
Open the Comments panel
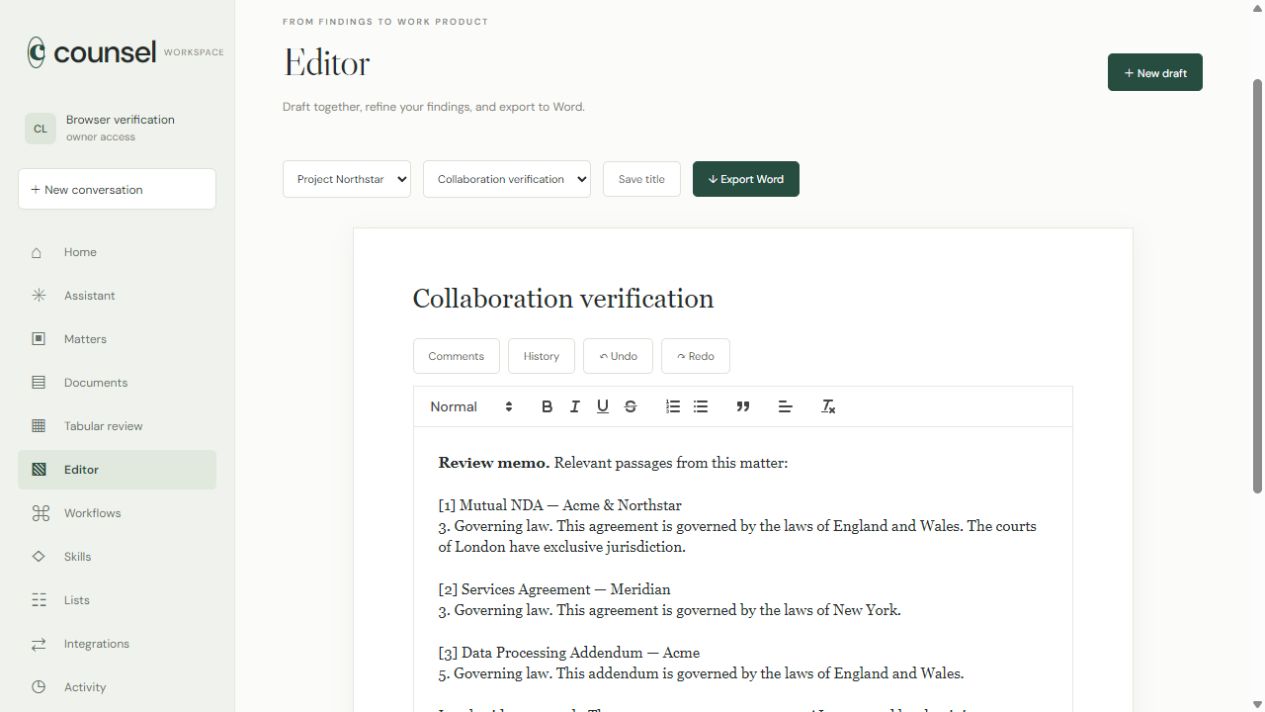pos(456,356)
